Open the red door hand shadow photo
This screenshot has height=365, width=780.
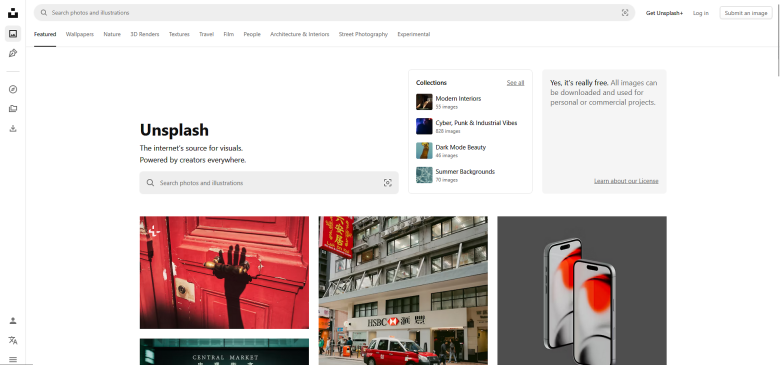click(x=224, y=273)
